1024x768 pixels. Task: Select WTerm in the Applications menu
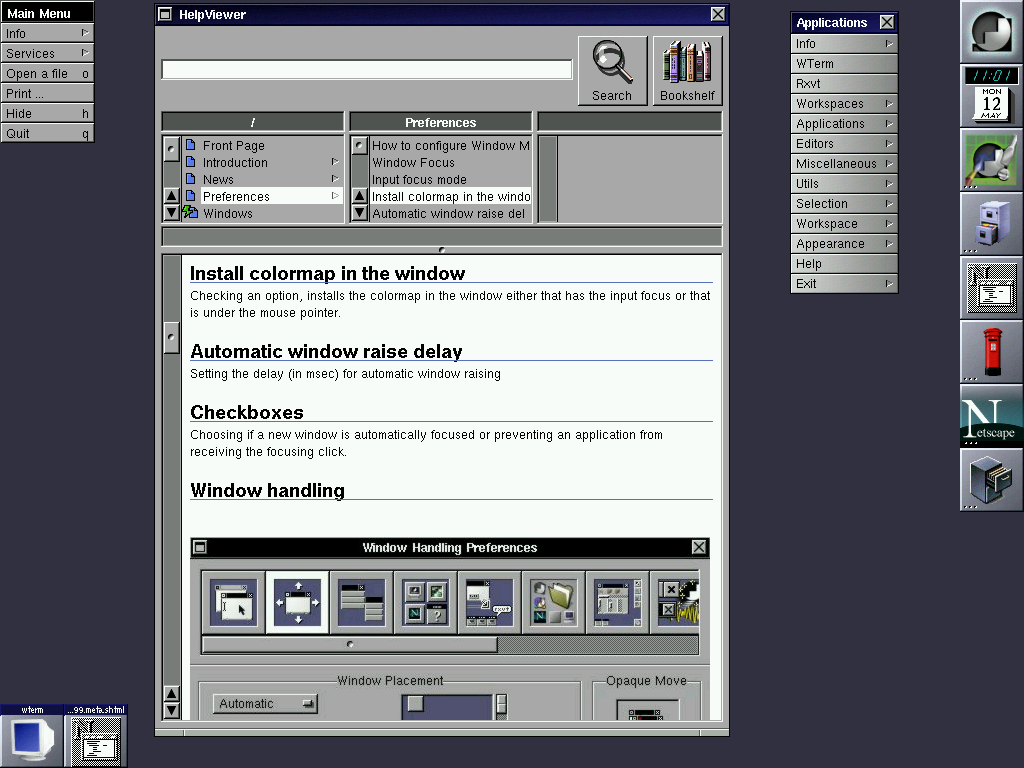[843, 64]
